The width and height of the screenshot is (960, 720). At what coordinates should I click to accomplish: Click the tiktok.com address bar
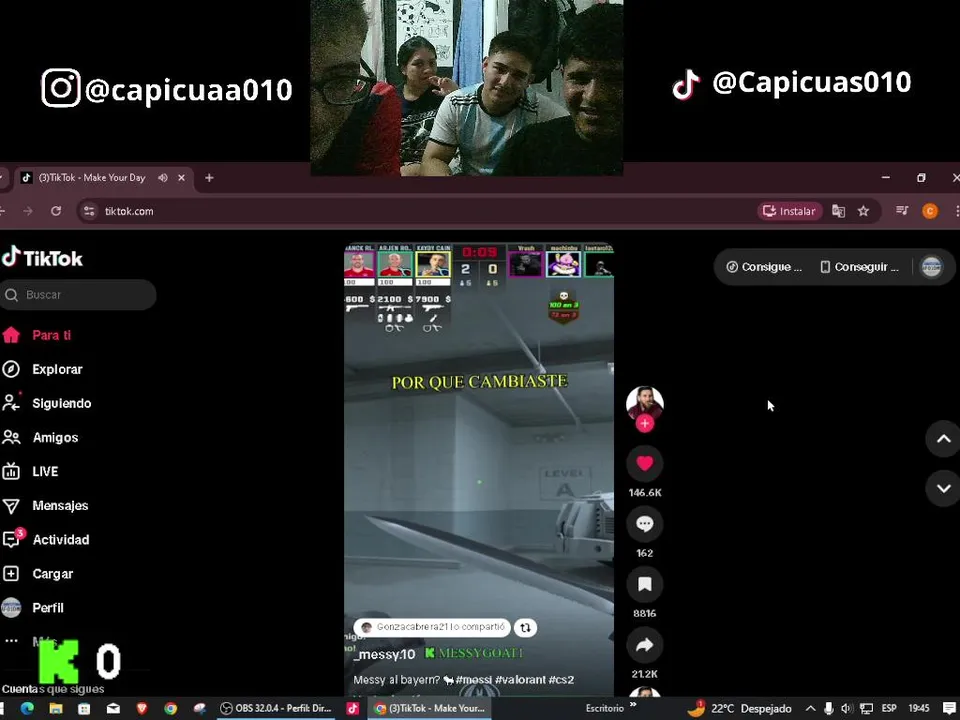(416, 211)
